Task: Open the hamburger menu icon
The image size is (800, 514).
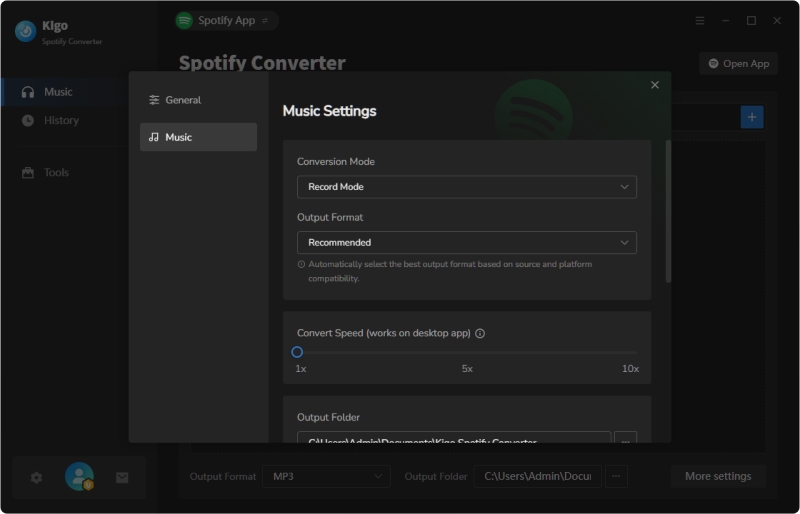Action: click(699, 20)
